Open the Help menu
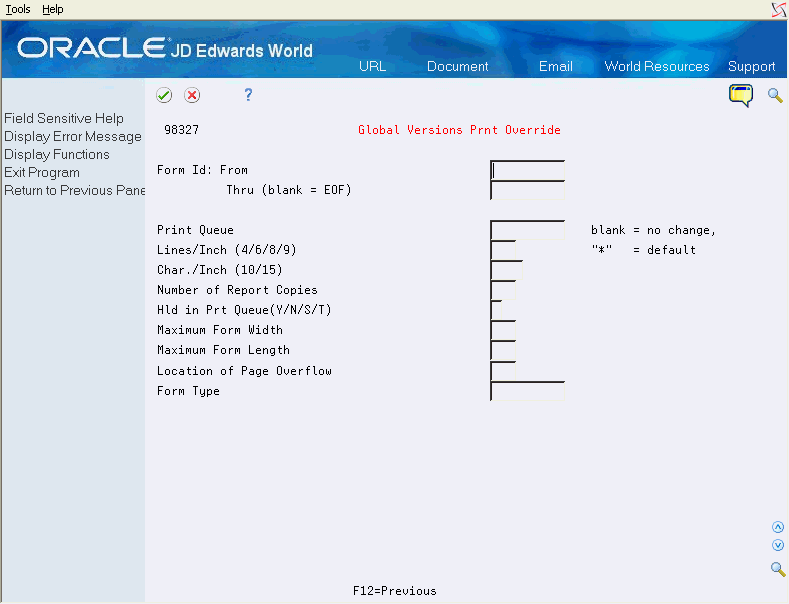Viewport: 789px width, 604px height. (53, 9)
